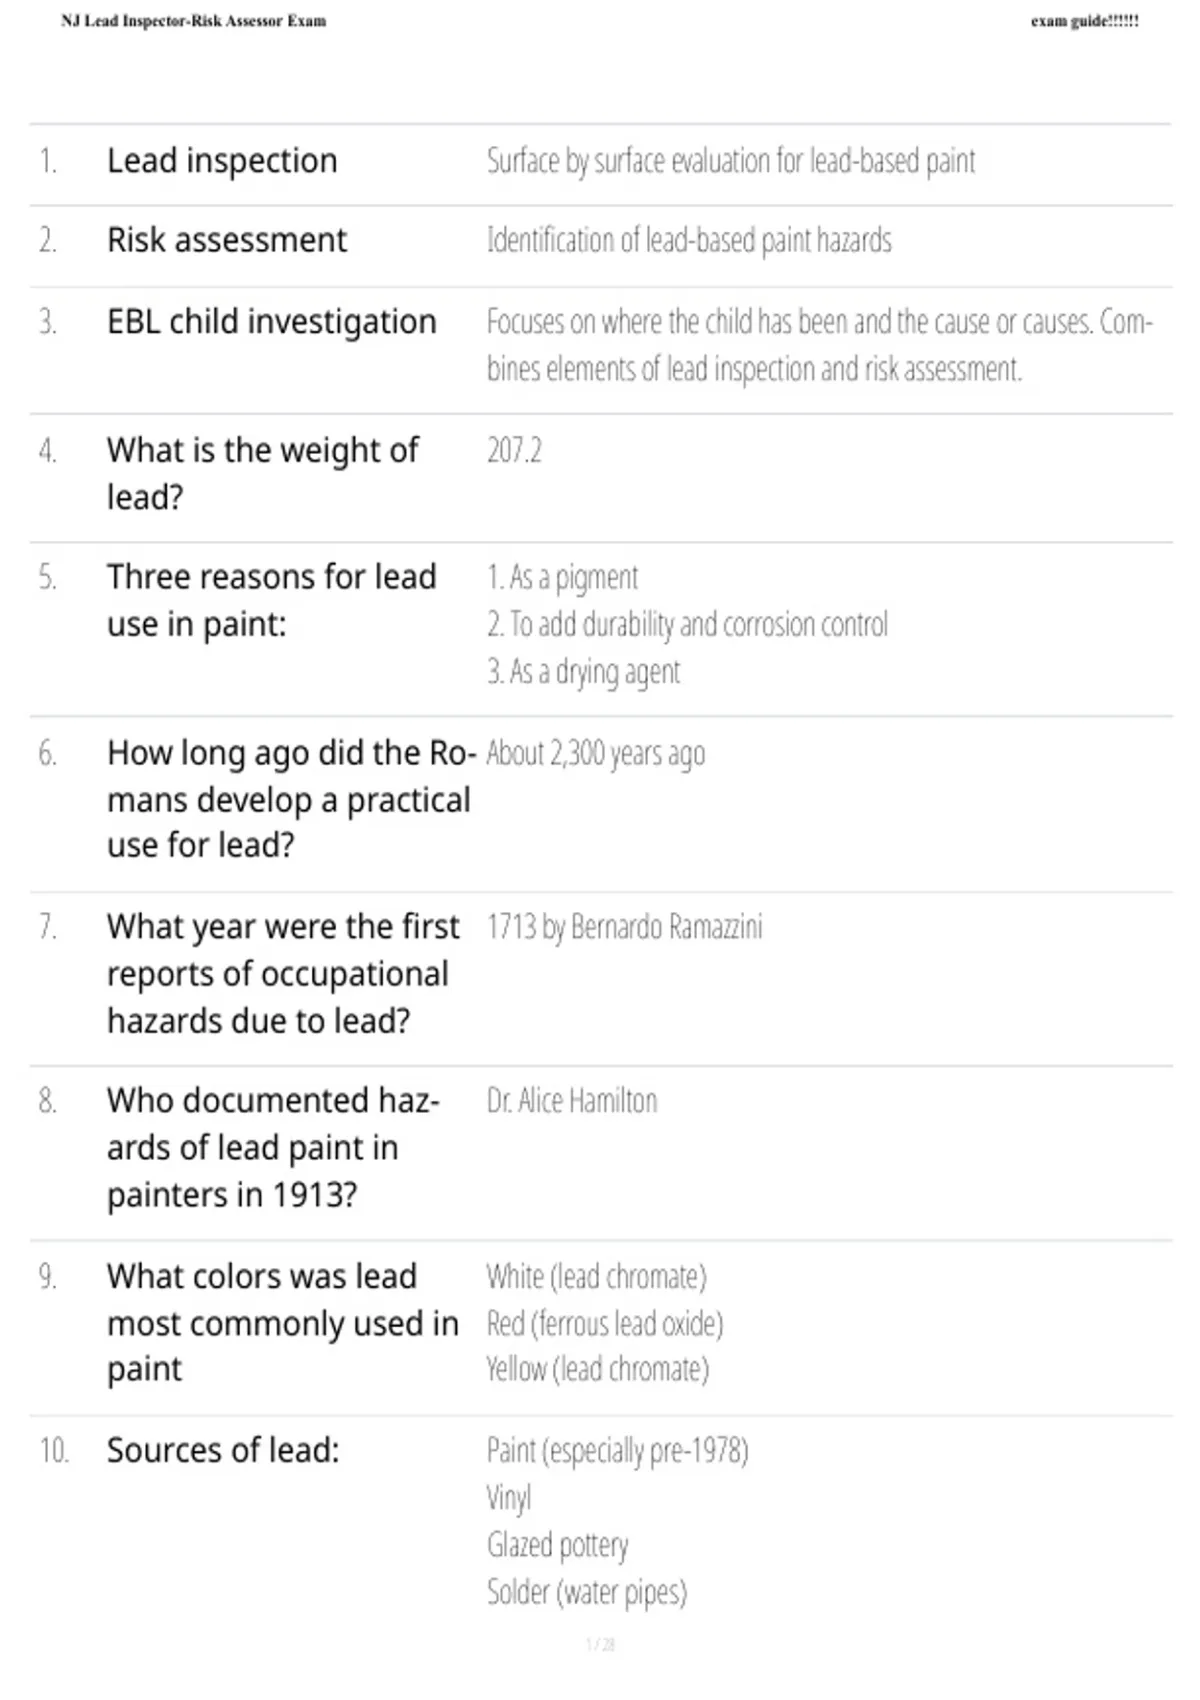Click 'Identification of lead-based paint hazards' definition
This screenshot has height=1700, width=1200.
(x=689, y=241)
